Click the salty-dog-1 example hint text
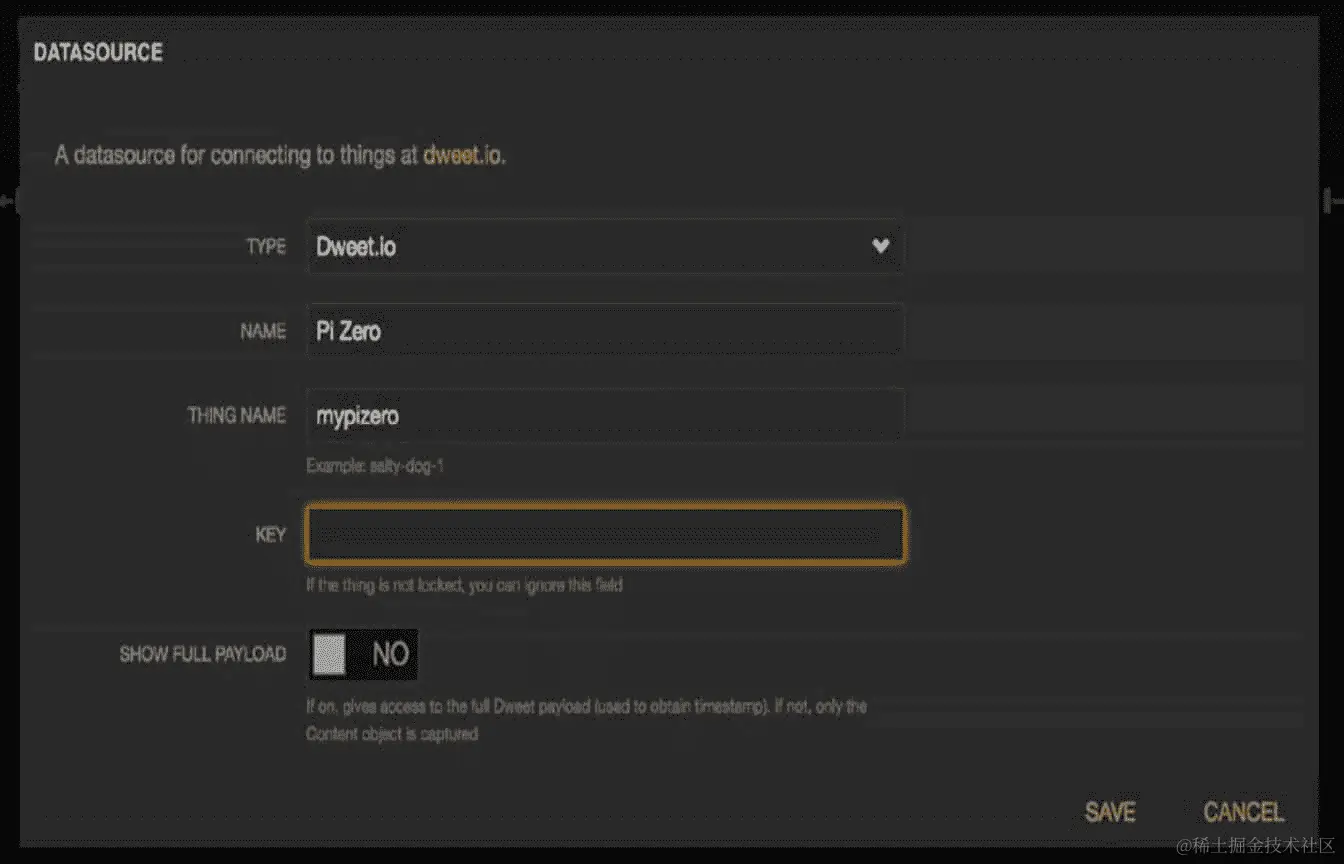 pyautogui.click(x=375, y=466)
